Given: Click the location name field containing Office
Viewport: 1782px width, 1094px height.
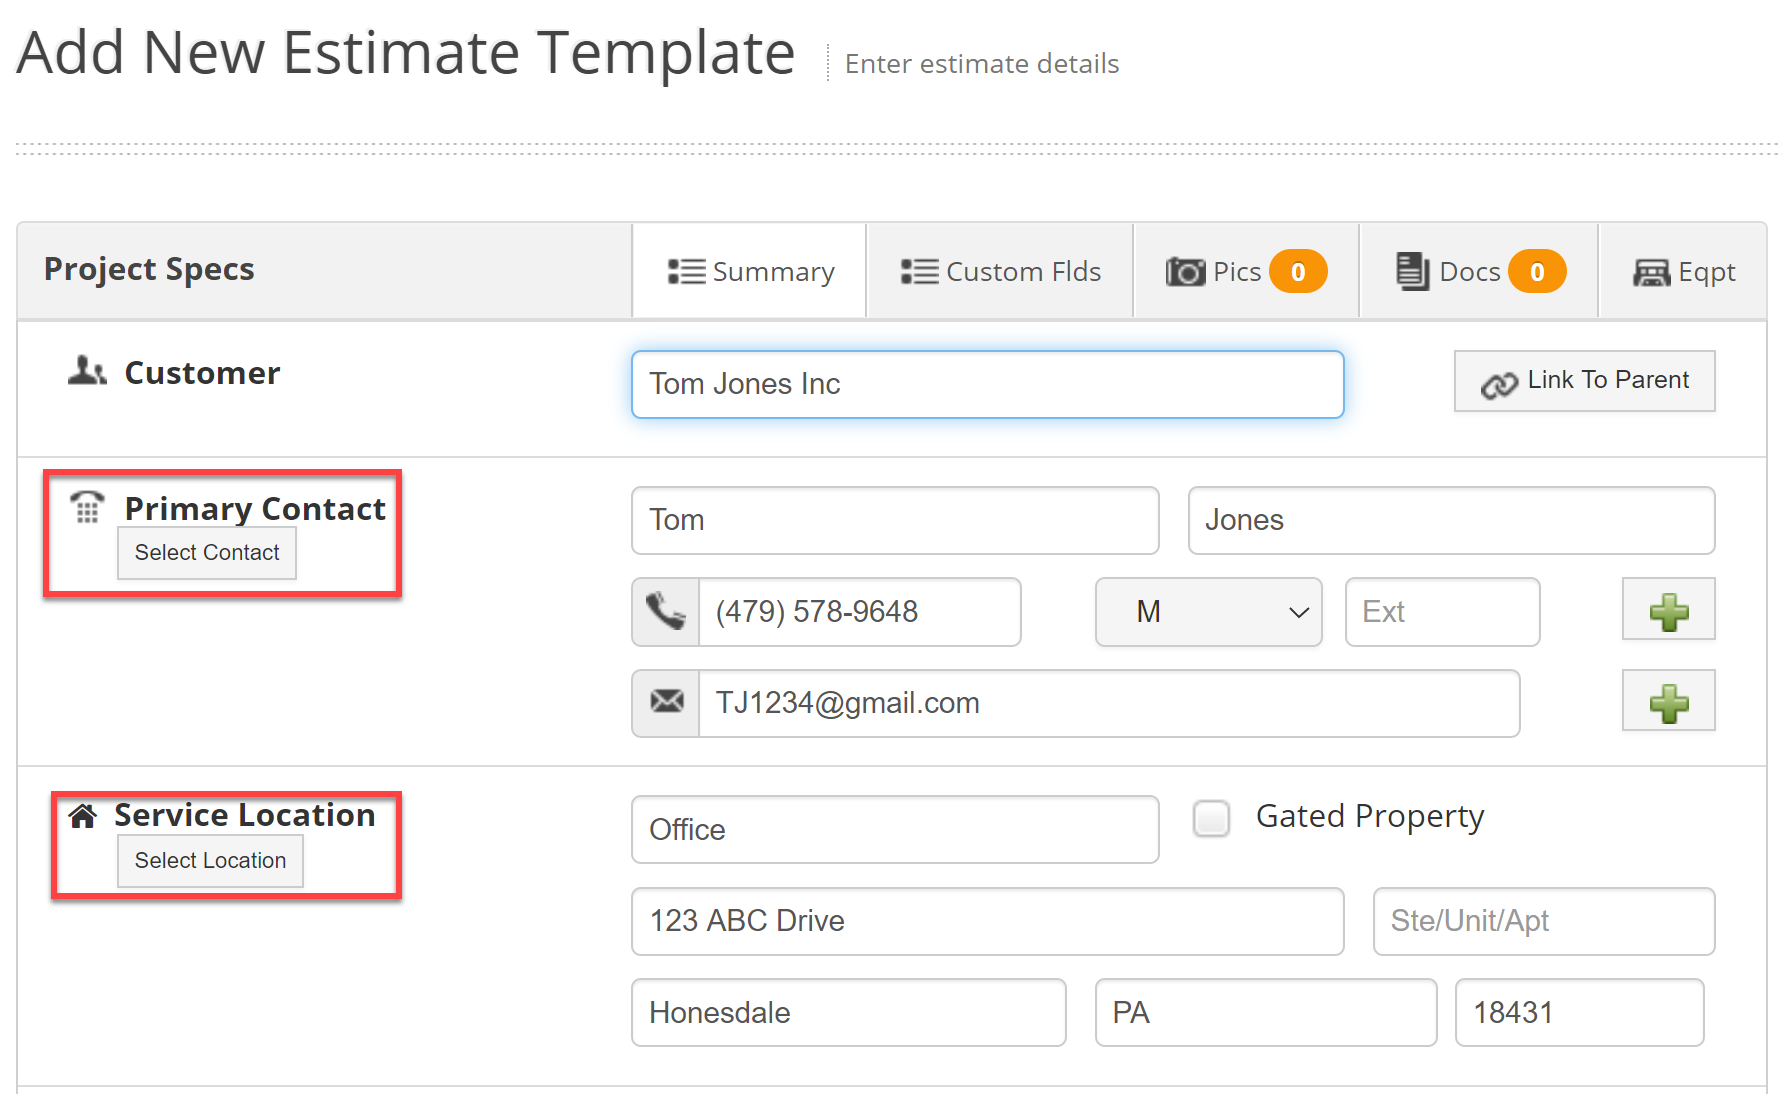Looking at the screenshot, I should click(895, 830).
